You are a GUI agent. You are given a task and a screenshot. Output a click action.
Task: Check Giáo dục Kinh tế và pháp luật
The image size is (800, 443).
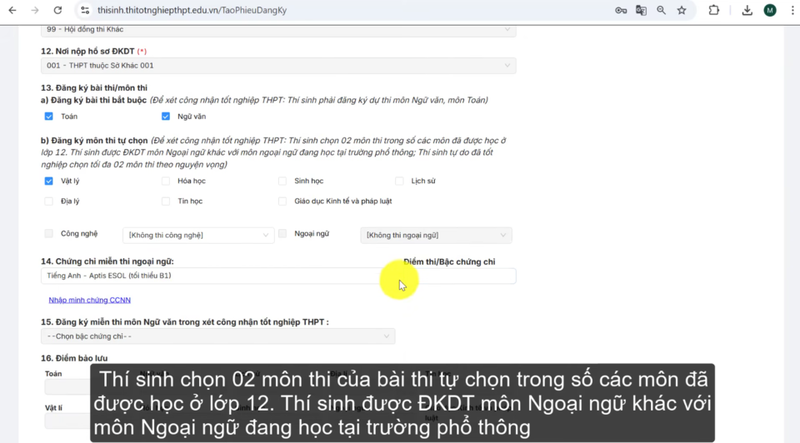282,201
